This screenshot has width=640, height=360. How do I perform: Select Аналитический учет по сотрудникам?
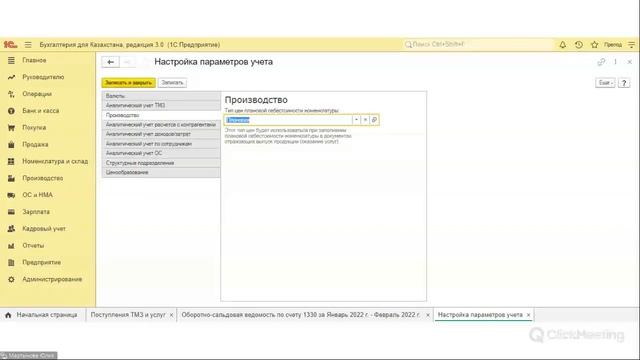pos(161,144)
